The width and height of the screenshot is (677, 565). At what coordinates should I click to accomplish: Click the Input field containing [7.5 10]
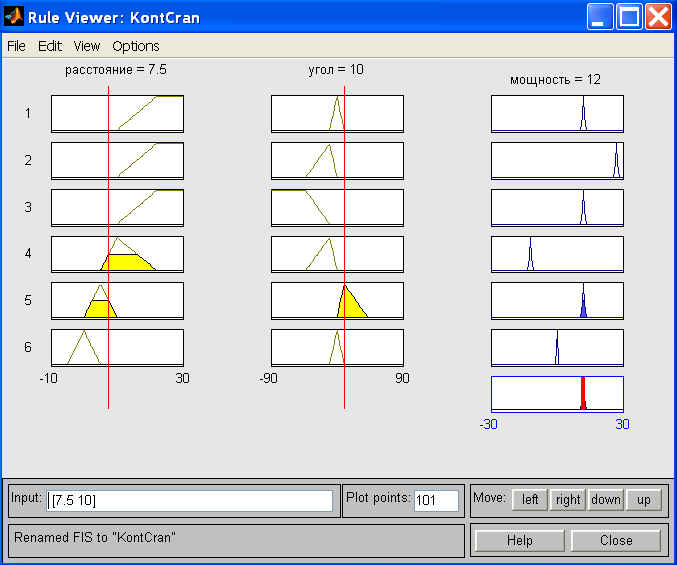pyautogui.click(x=190, y=501)
